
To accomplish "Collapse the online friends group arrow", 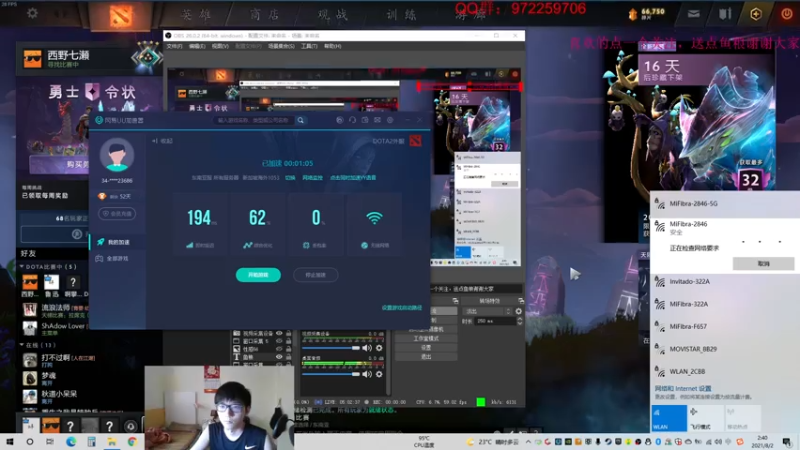I will 22,345.
